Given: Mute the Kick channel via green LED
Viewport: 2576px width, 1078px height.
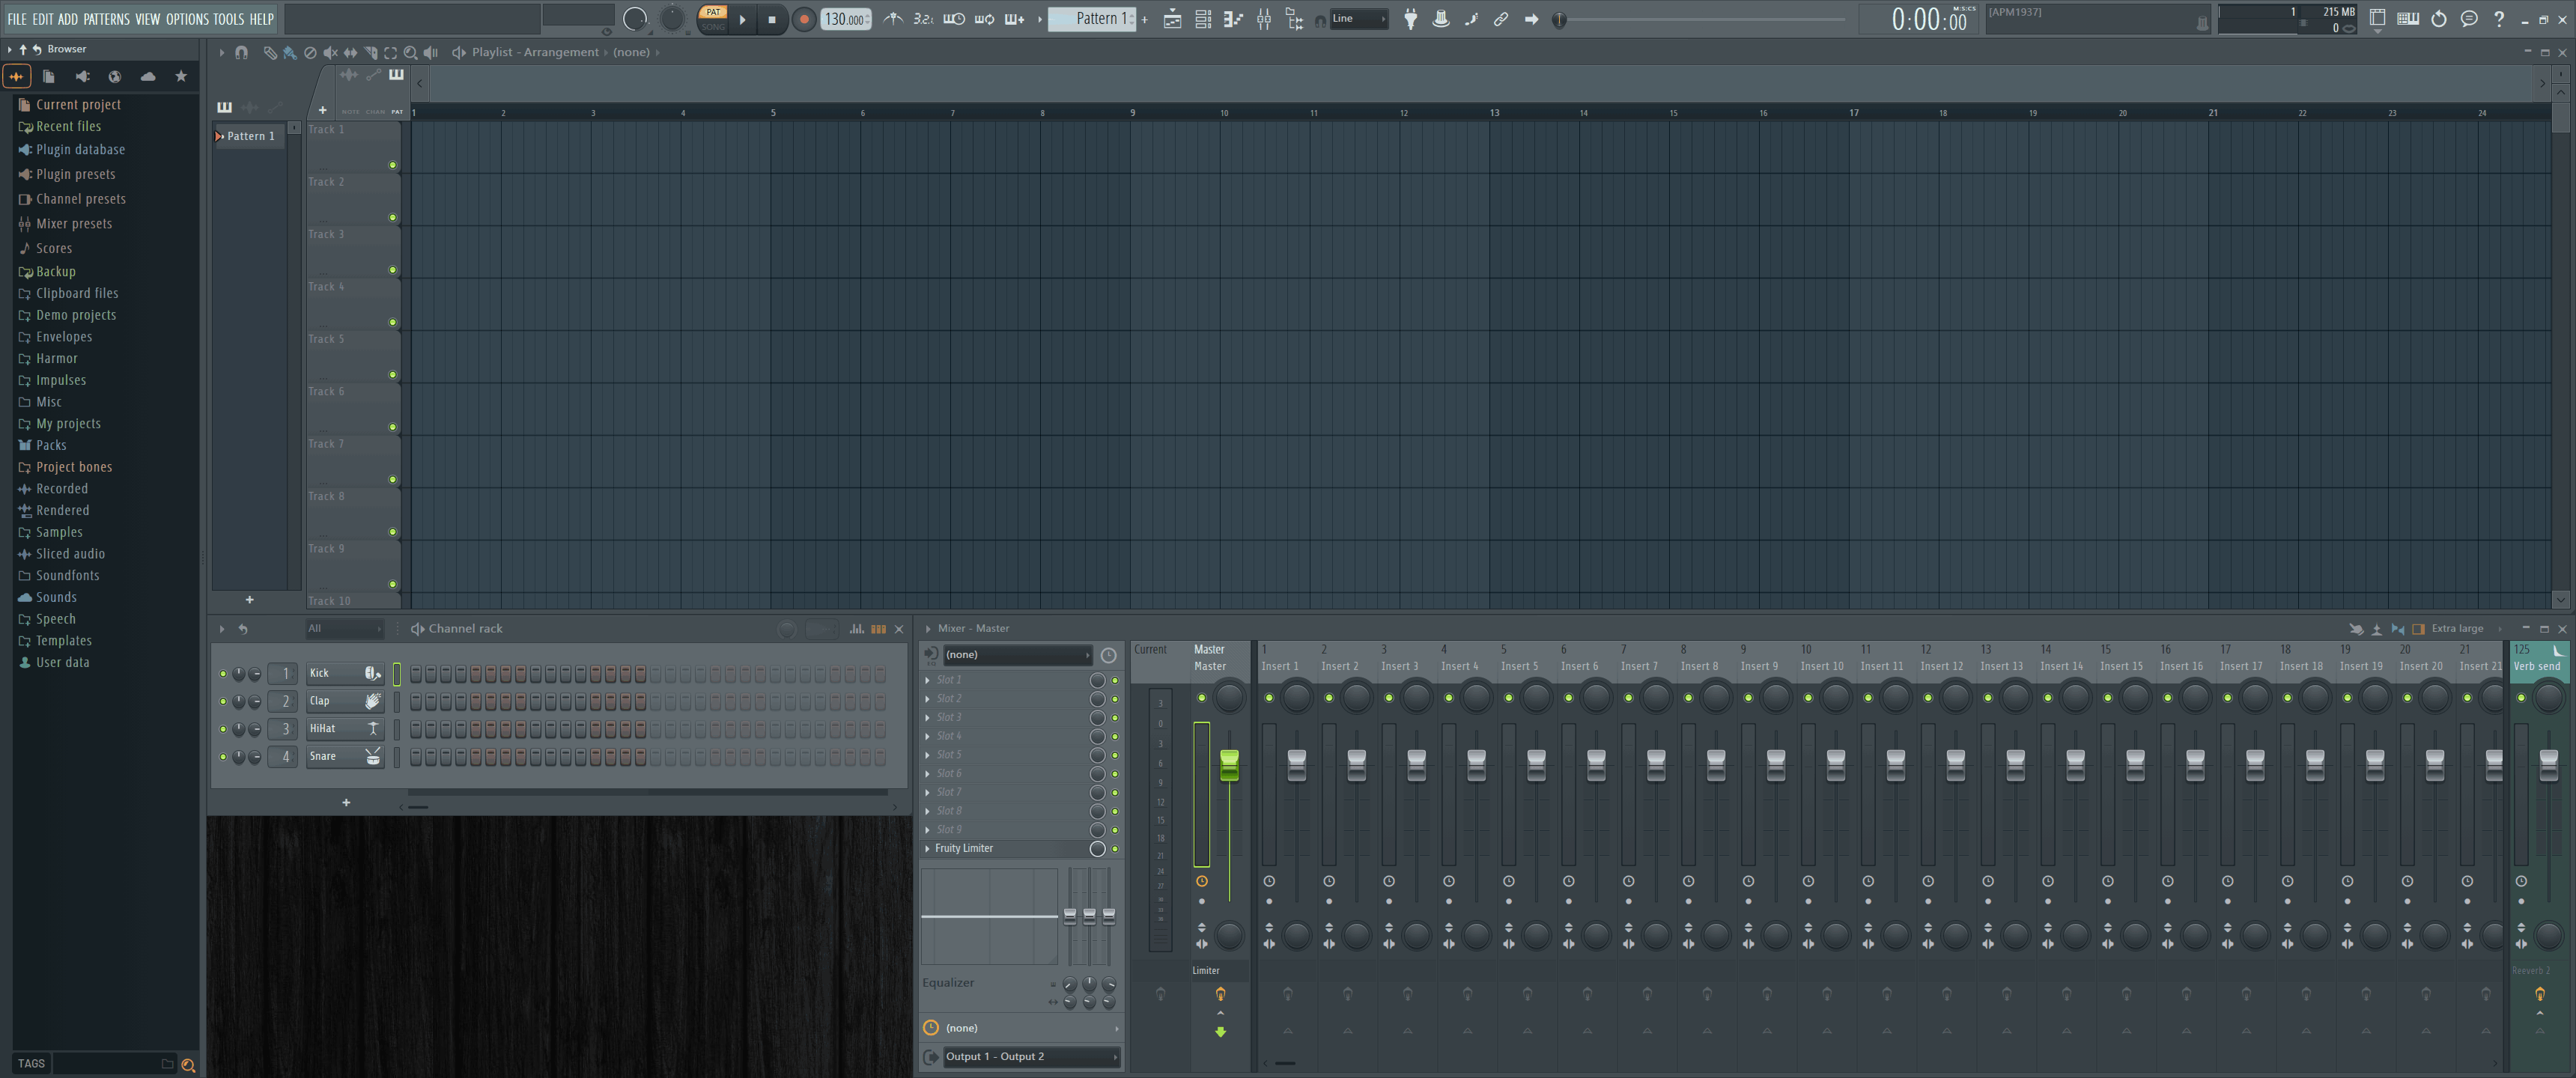Looking at the screenshot, I should pos(222,673).
